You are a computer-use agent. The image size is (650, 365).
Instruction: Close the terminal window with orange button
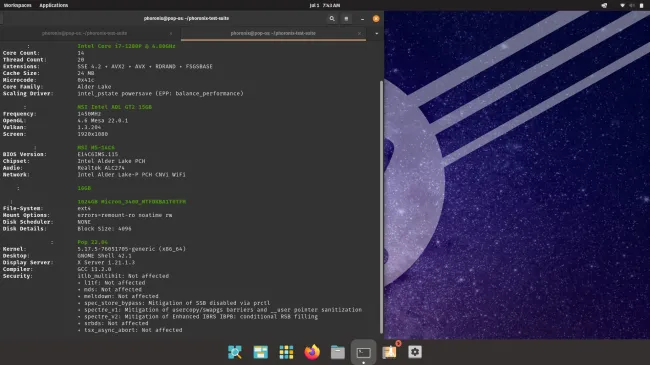point(376,19)
